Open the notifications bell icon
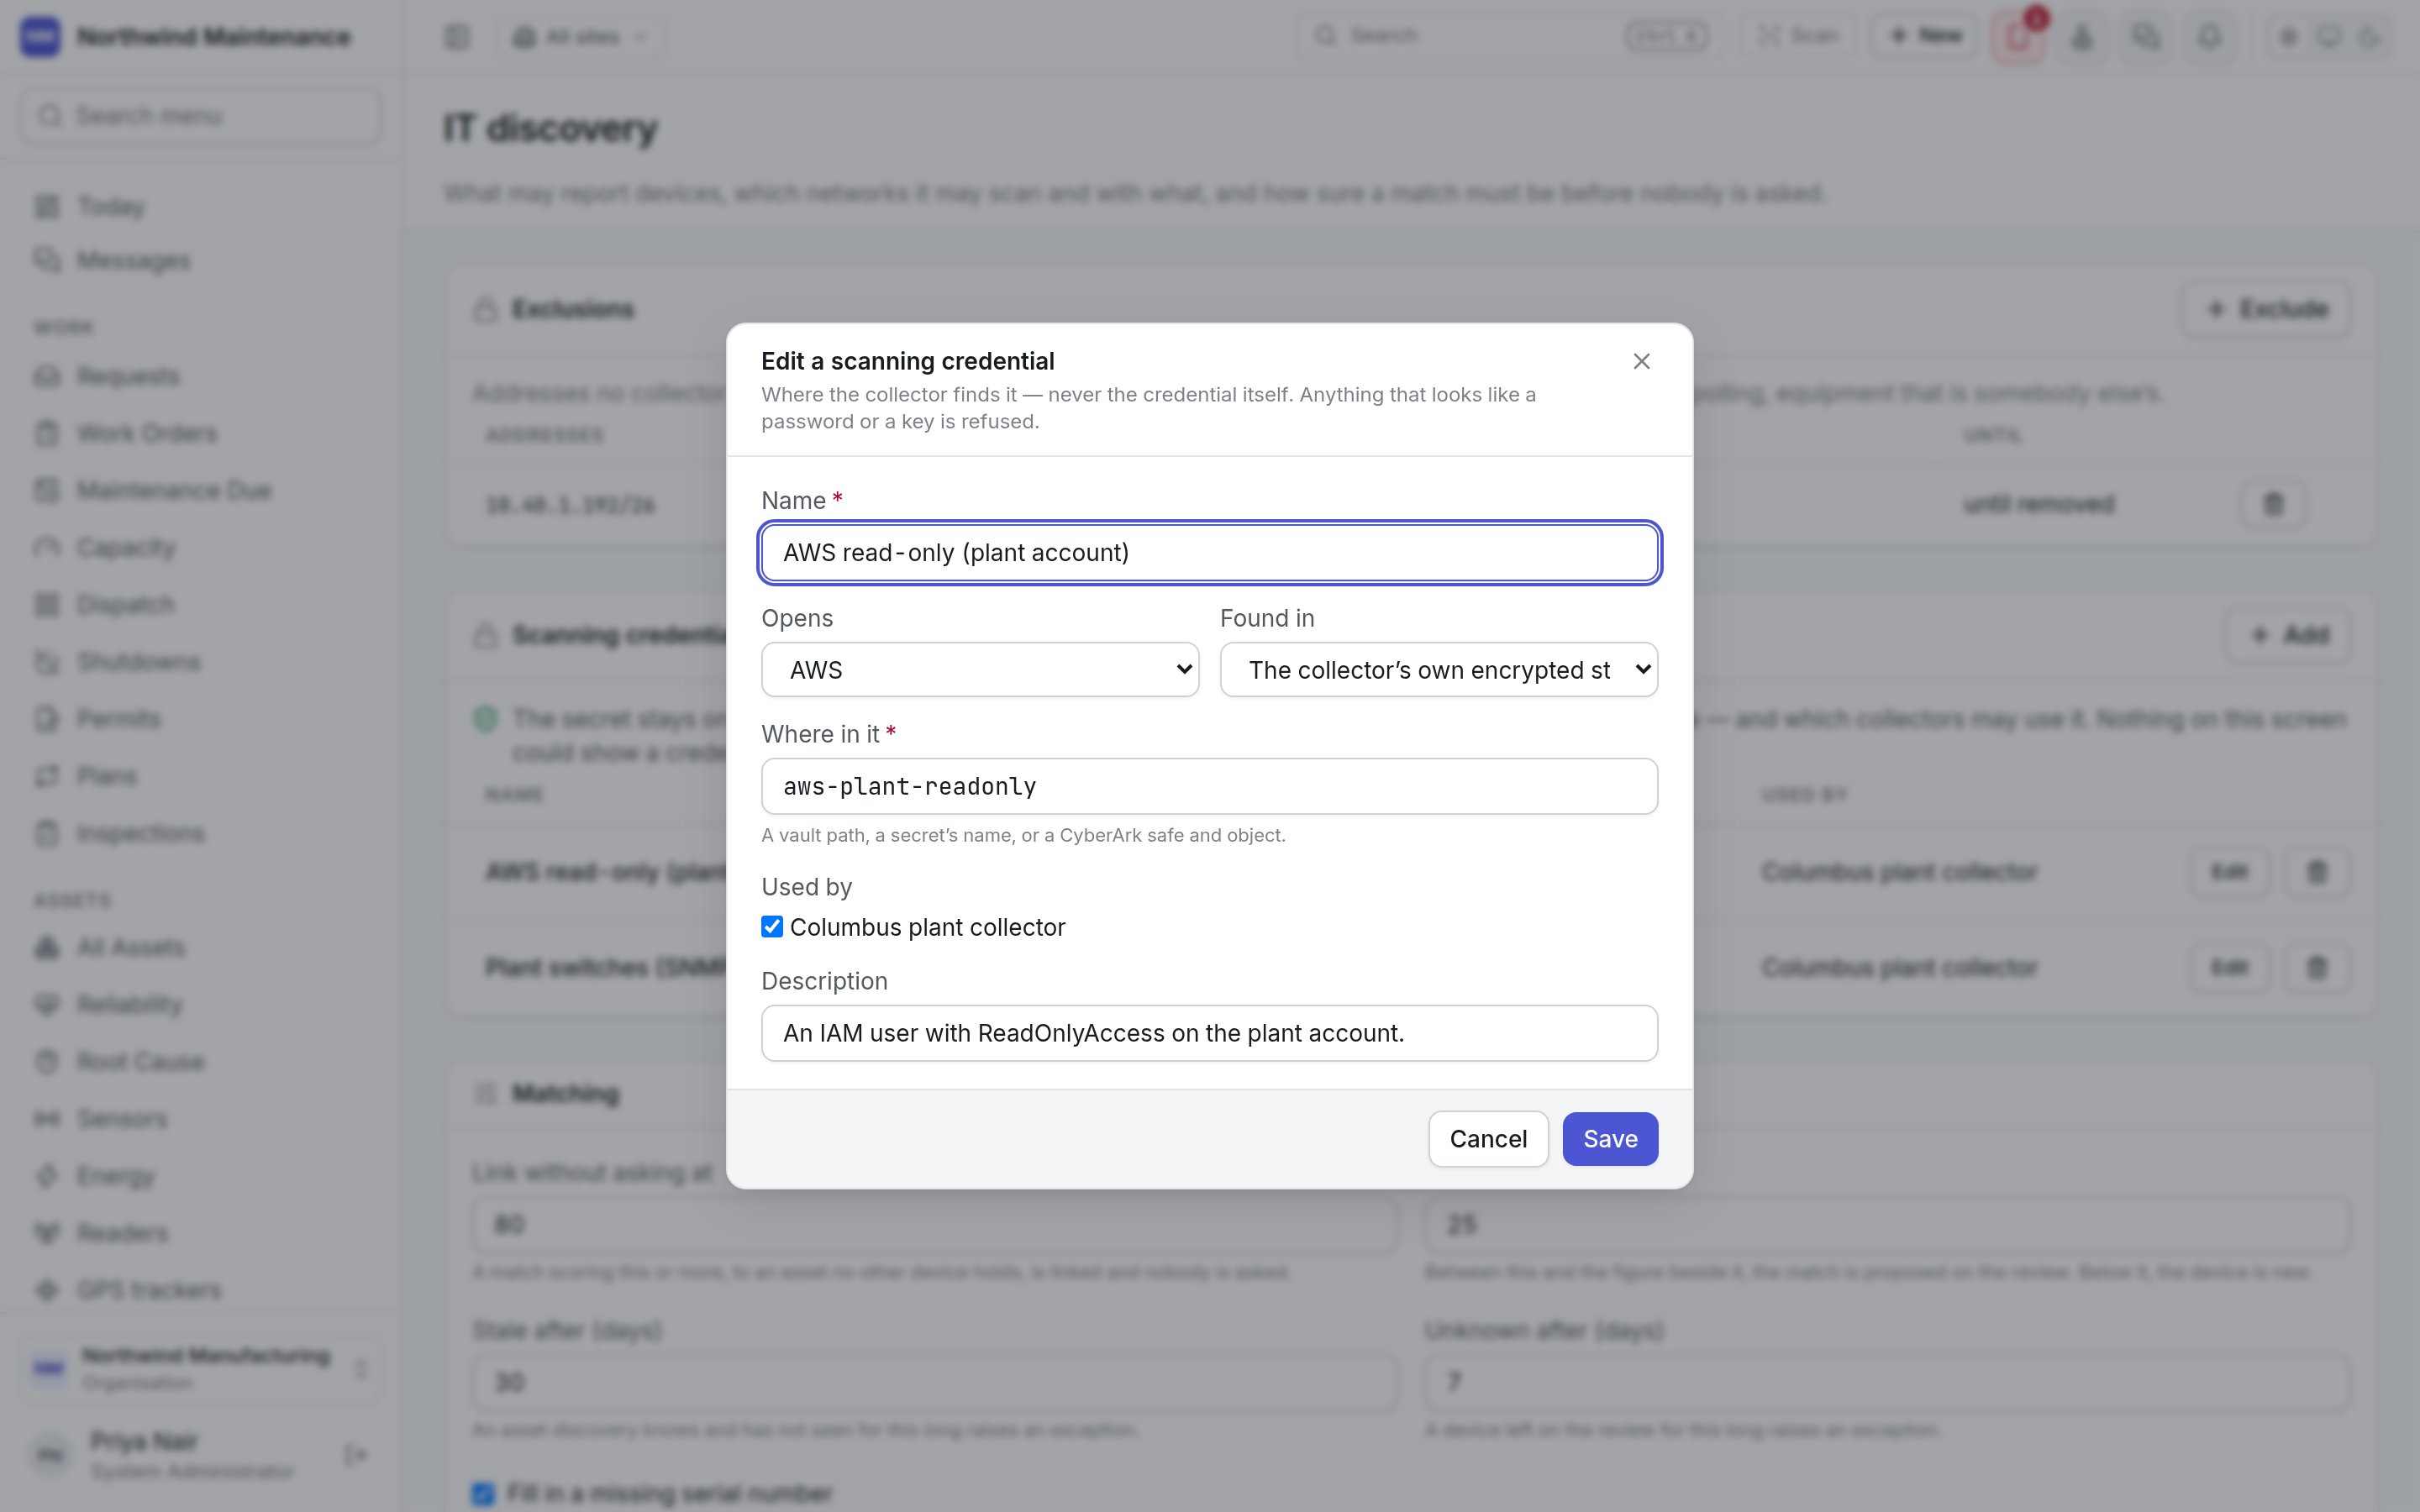Image resolution: width=2420 pixels, height=1512 pixels. pyautogui.click(x=2209, y=37)
